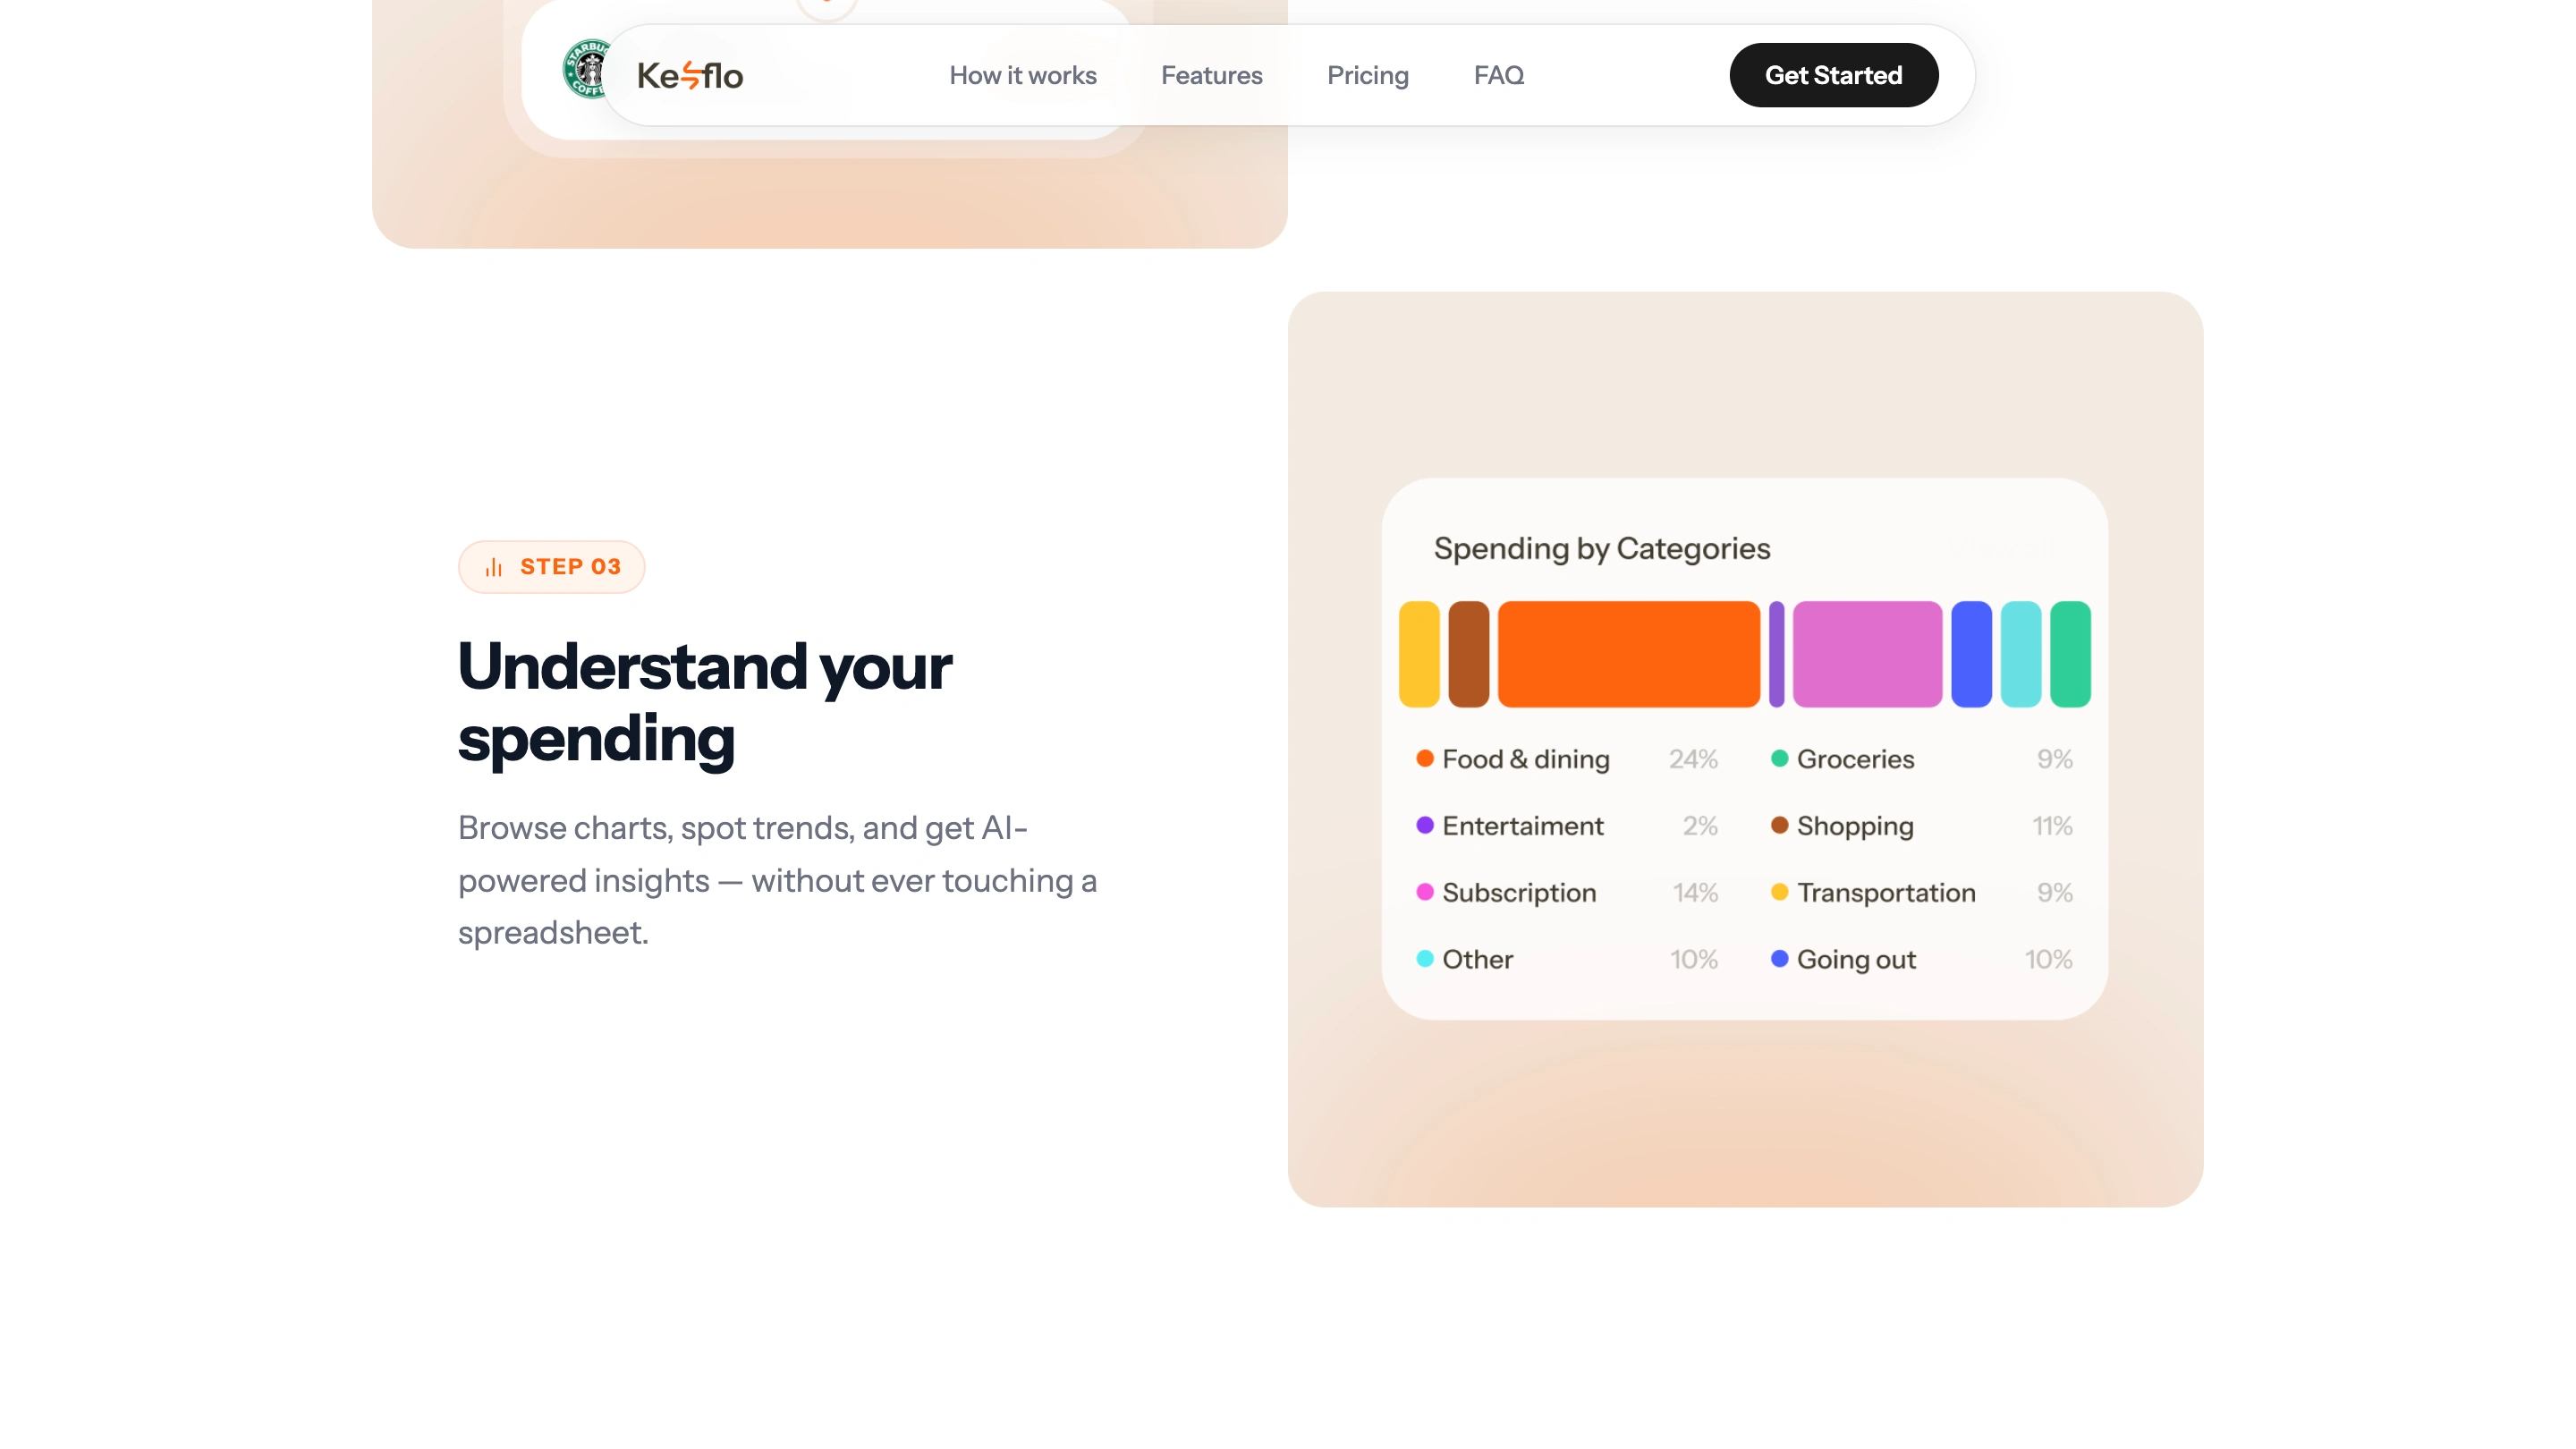
Task: Open the How it works menu item
Action: pos(1022,75)
